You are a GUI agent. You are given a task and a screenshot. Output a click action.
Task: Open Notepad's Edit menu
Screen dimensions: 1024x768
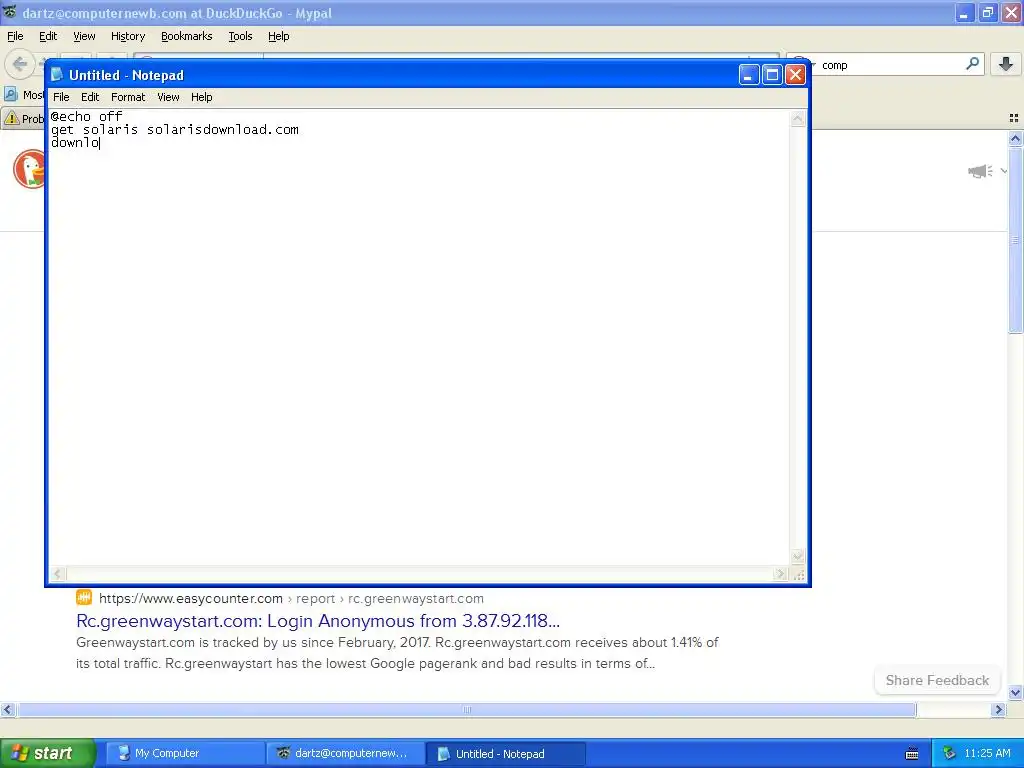89,97
